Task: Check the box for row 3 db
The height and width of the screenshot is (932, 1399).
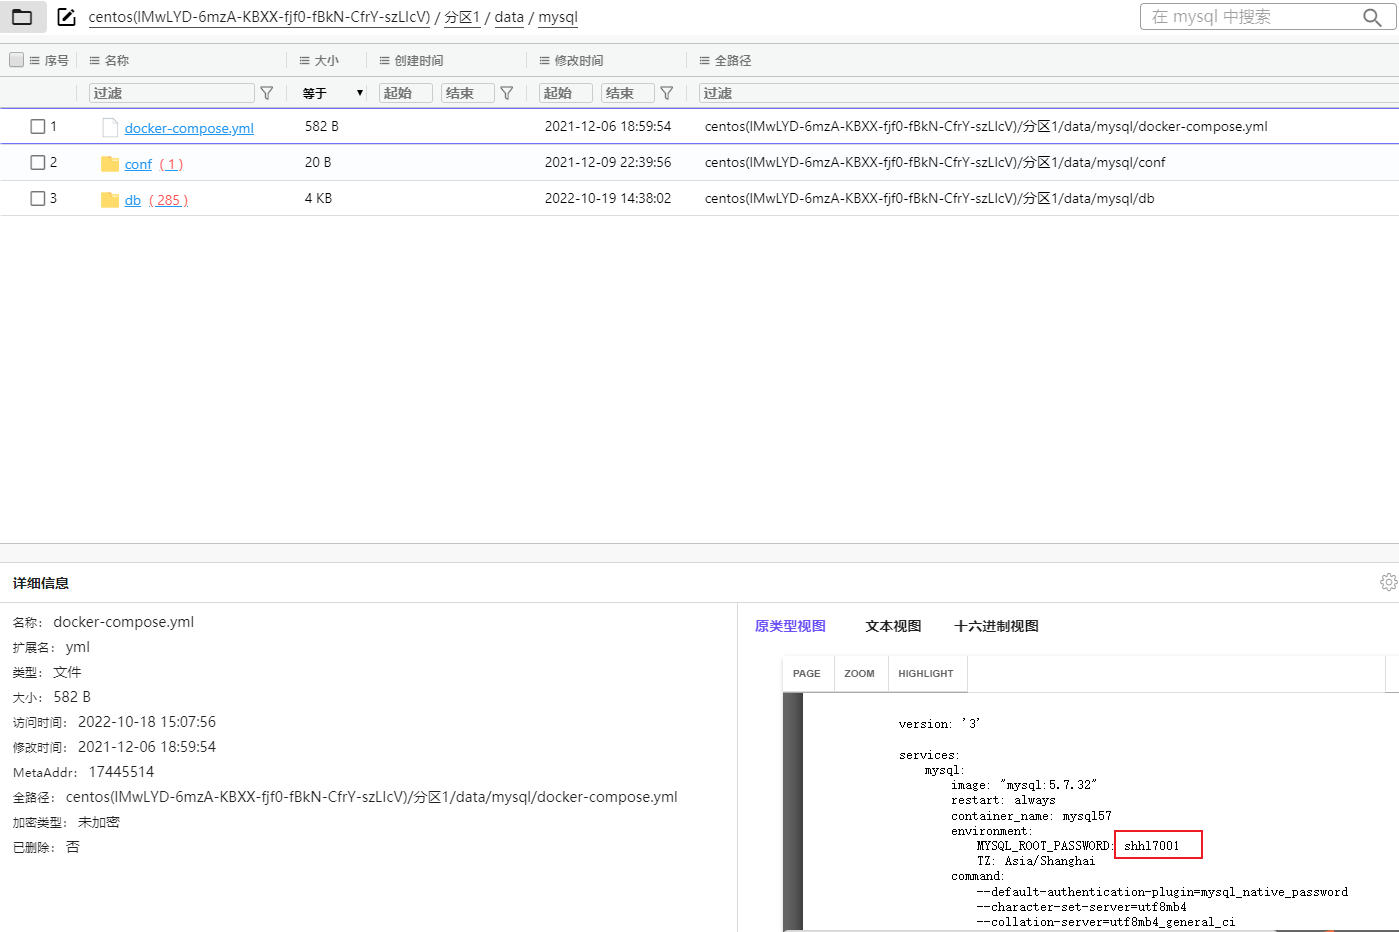Action: 38,199
